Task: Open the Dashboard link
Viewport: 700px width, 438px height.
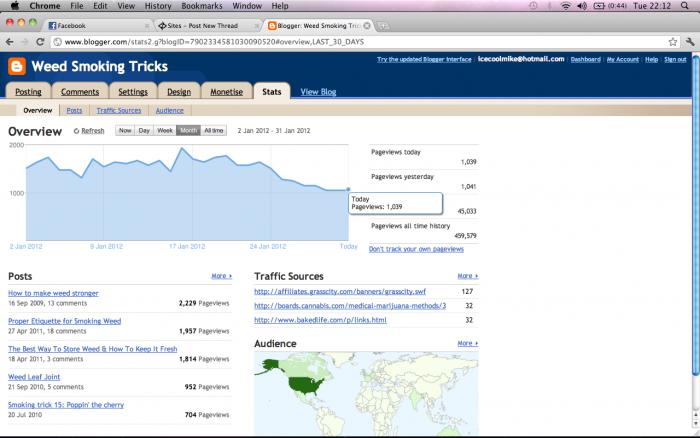Action: [x=585, y=59]
